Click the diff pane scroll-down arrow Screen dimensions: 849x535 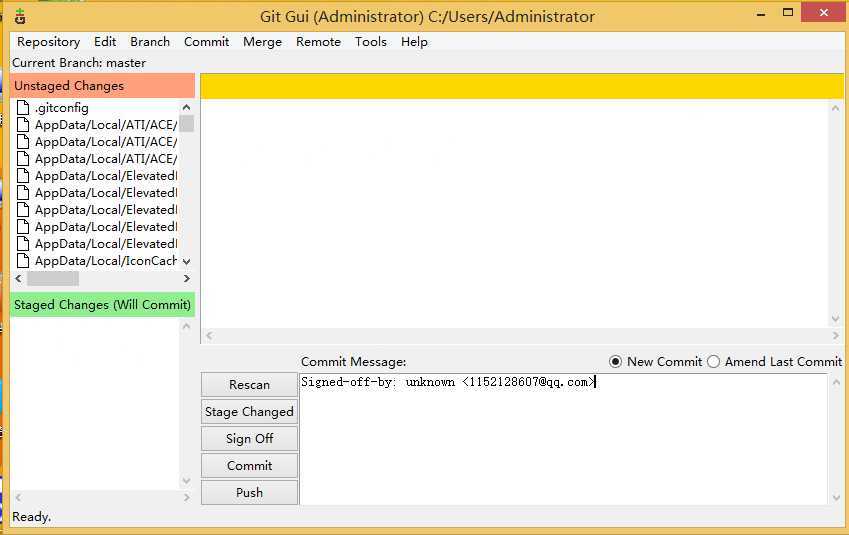[x=835, y=319]
